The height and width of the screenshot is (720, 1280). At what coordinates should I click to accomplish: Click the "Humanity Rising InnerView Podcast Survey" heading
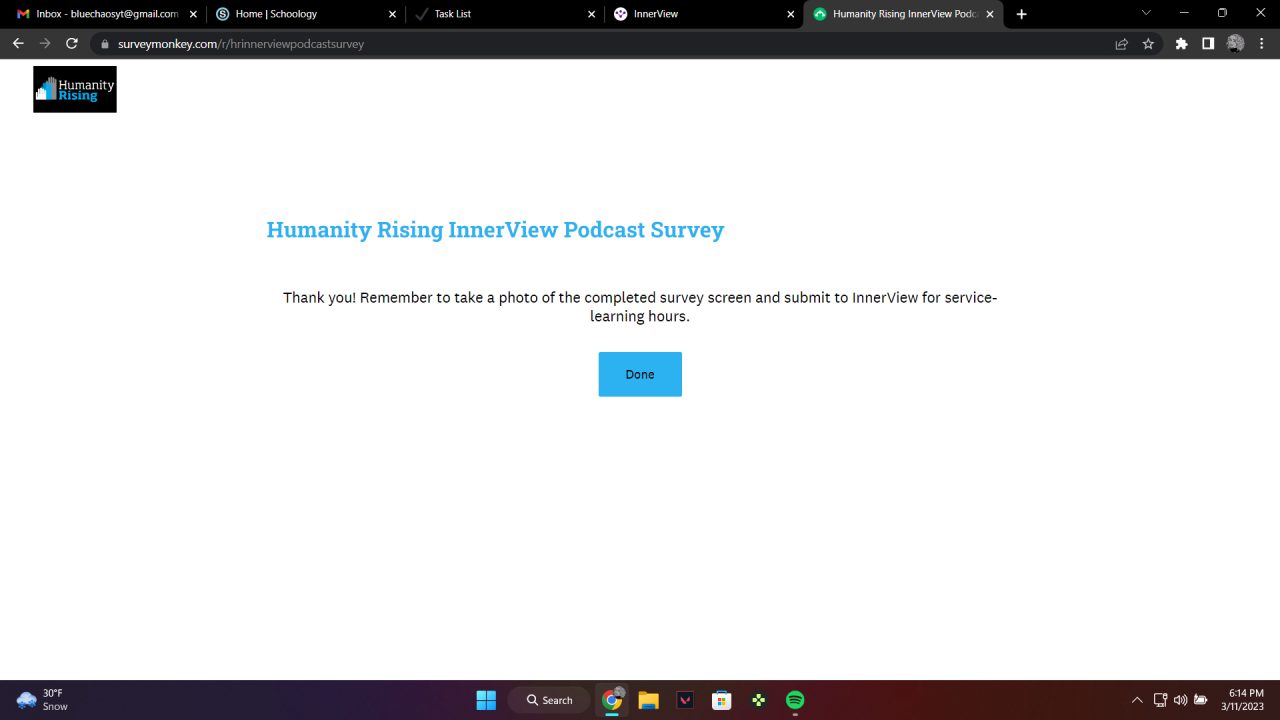495,230
